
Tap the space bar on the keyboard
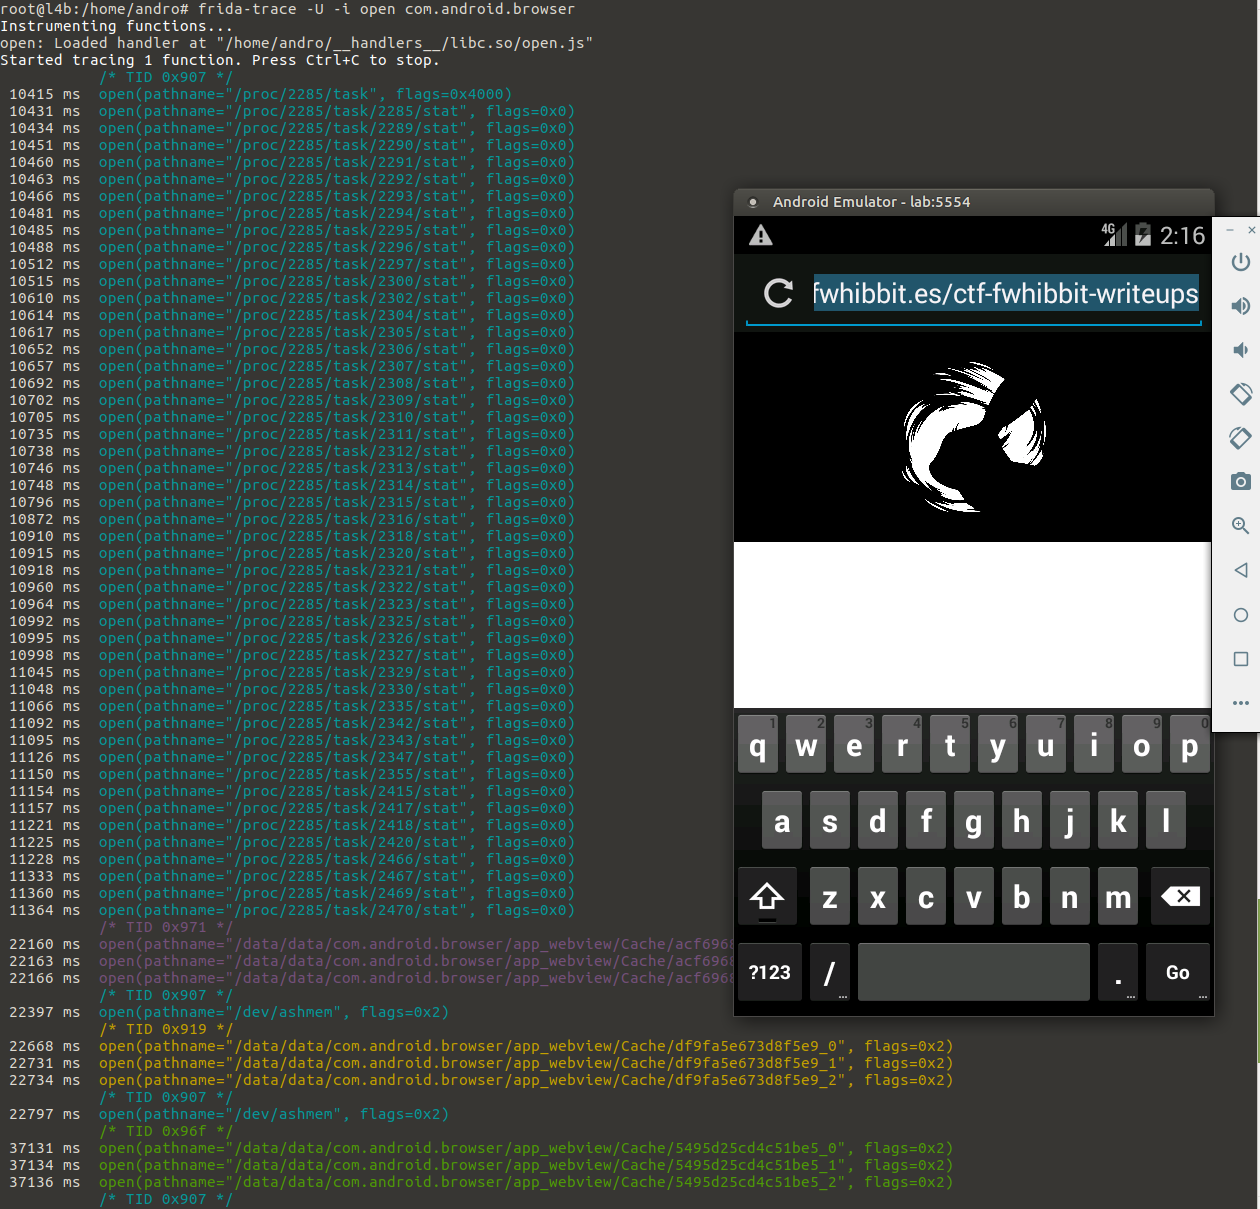point(973,972)
